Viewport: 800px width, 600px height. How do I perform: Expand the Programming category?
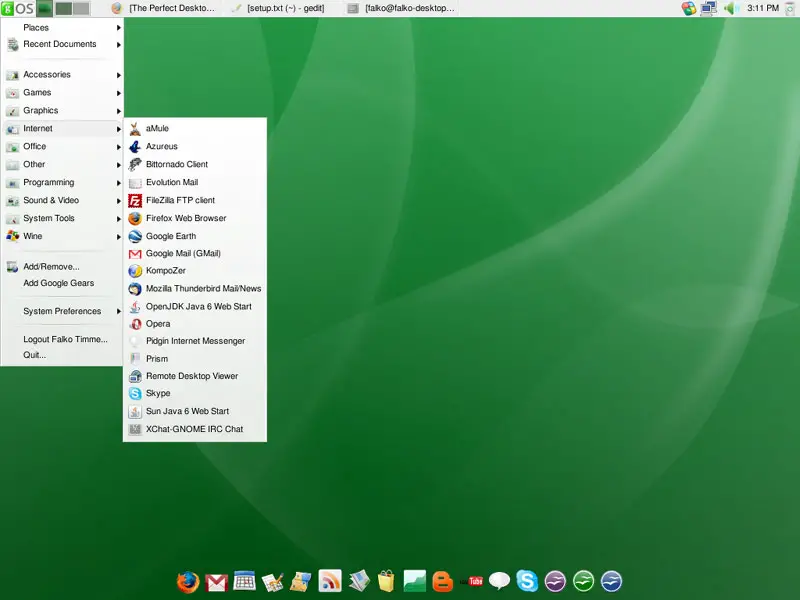coord(62,183)
